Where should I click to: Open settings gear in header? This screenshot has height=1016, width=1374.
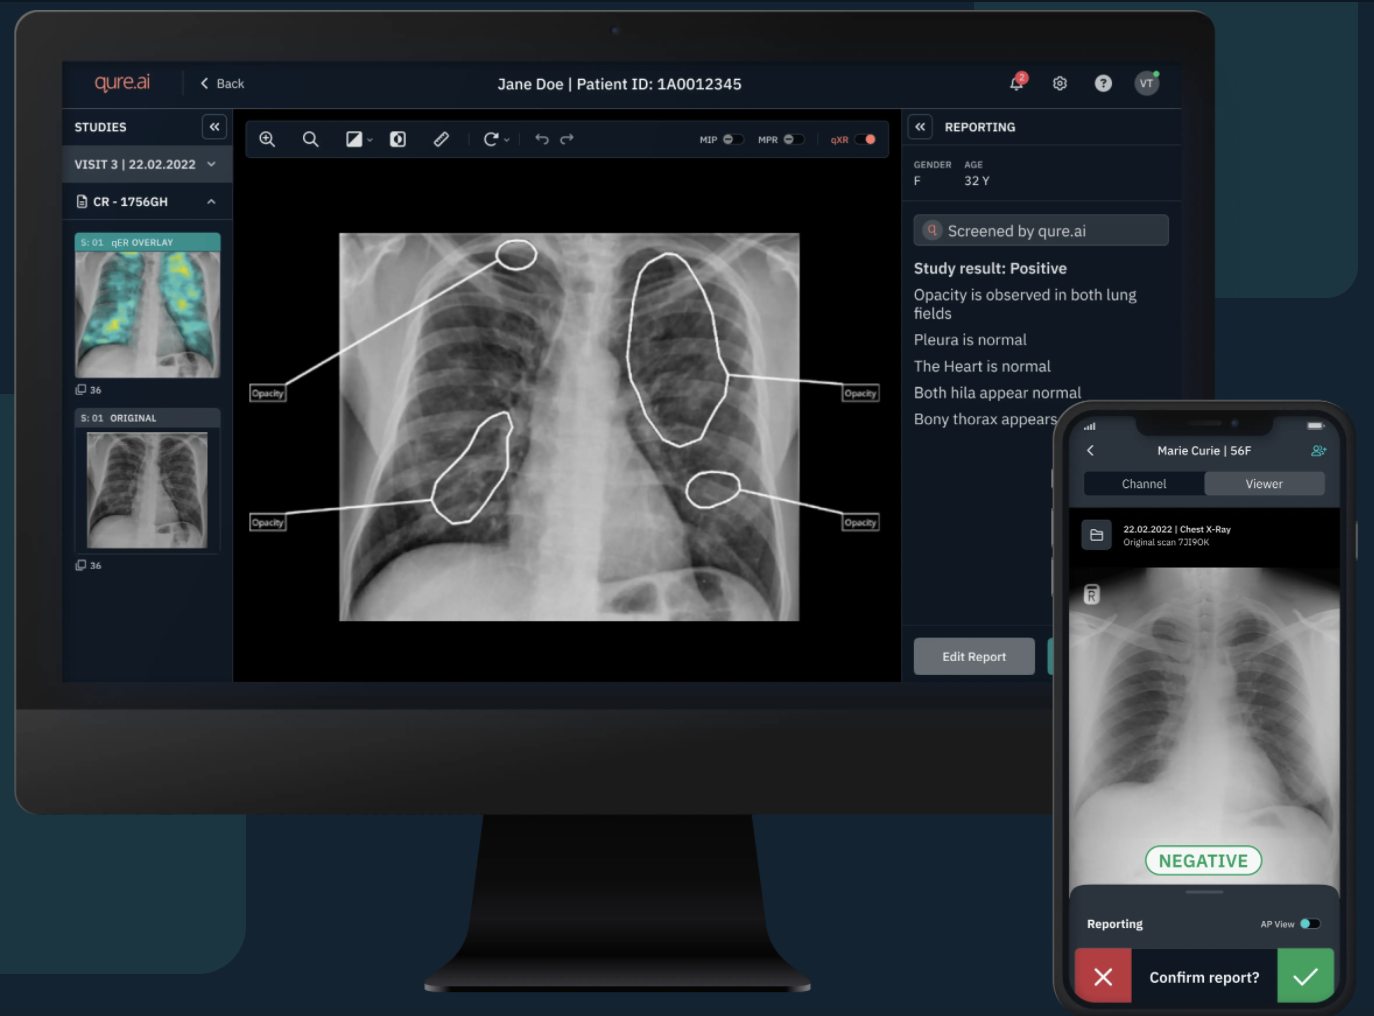(1060, 83)
